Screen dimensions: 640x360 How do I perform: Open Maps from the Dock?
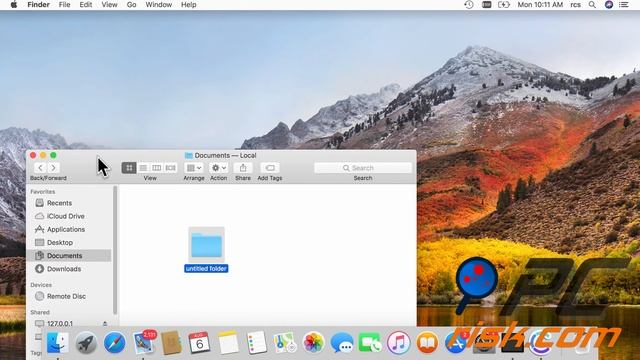tap(285, 342)
